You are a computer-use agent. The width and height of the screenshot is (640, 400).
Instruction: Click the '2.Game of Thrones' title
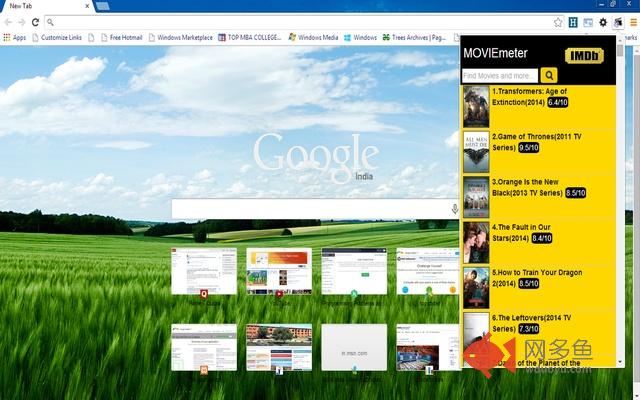[x=537, y=142]
